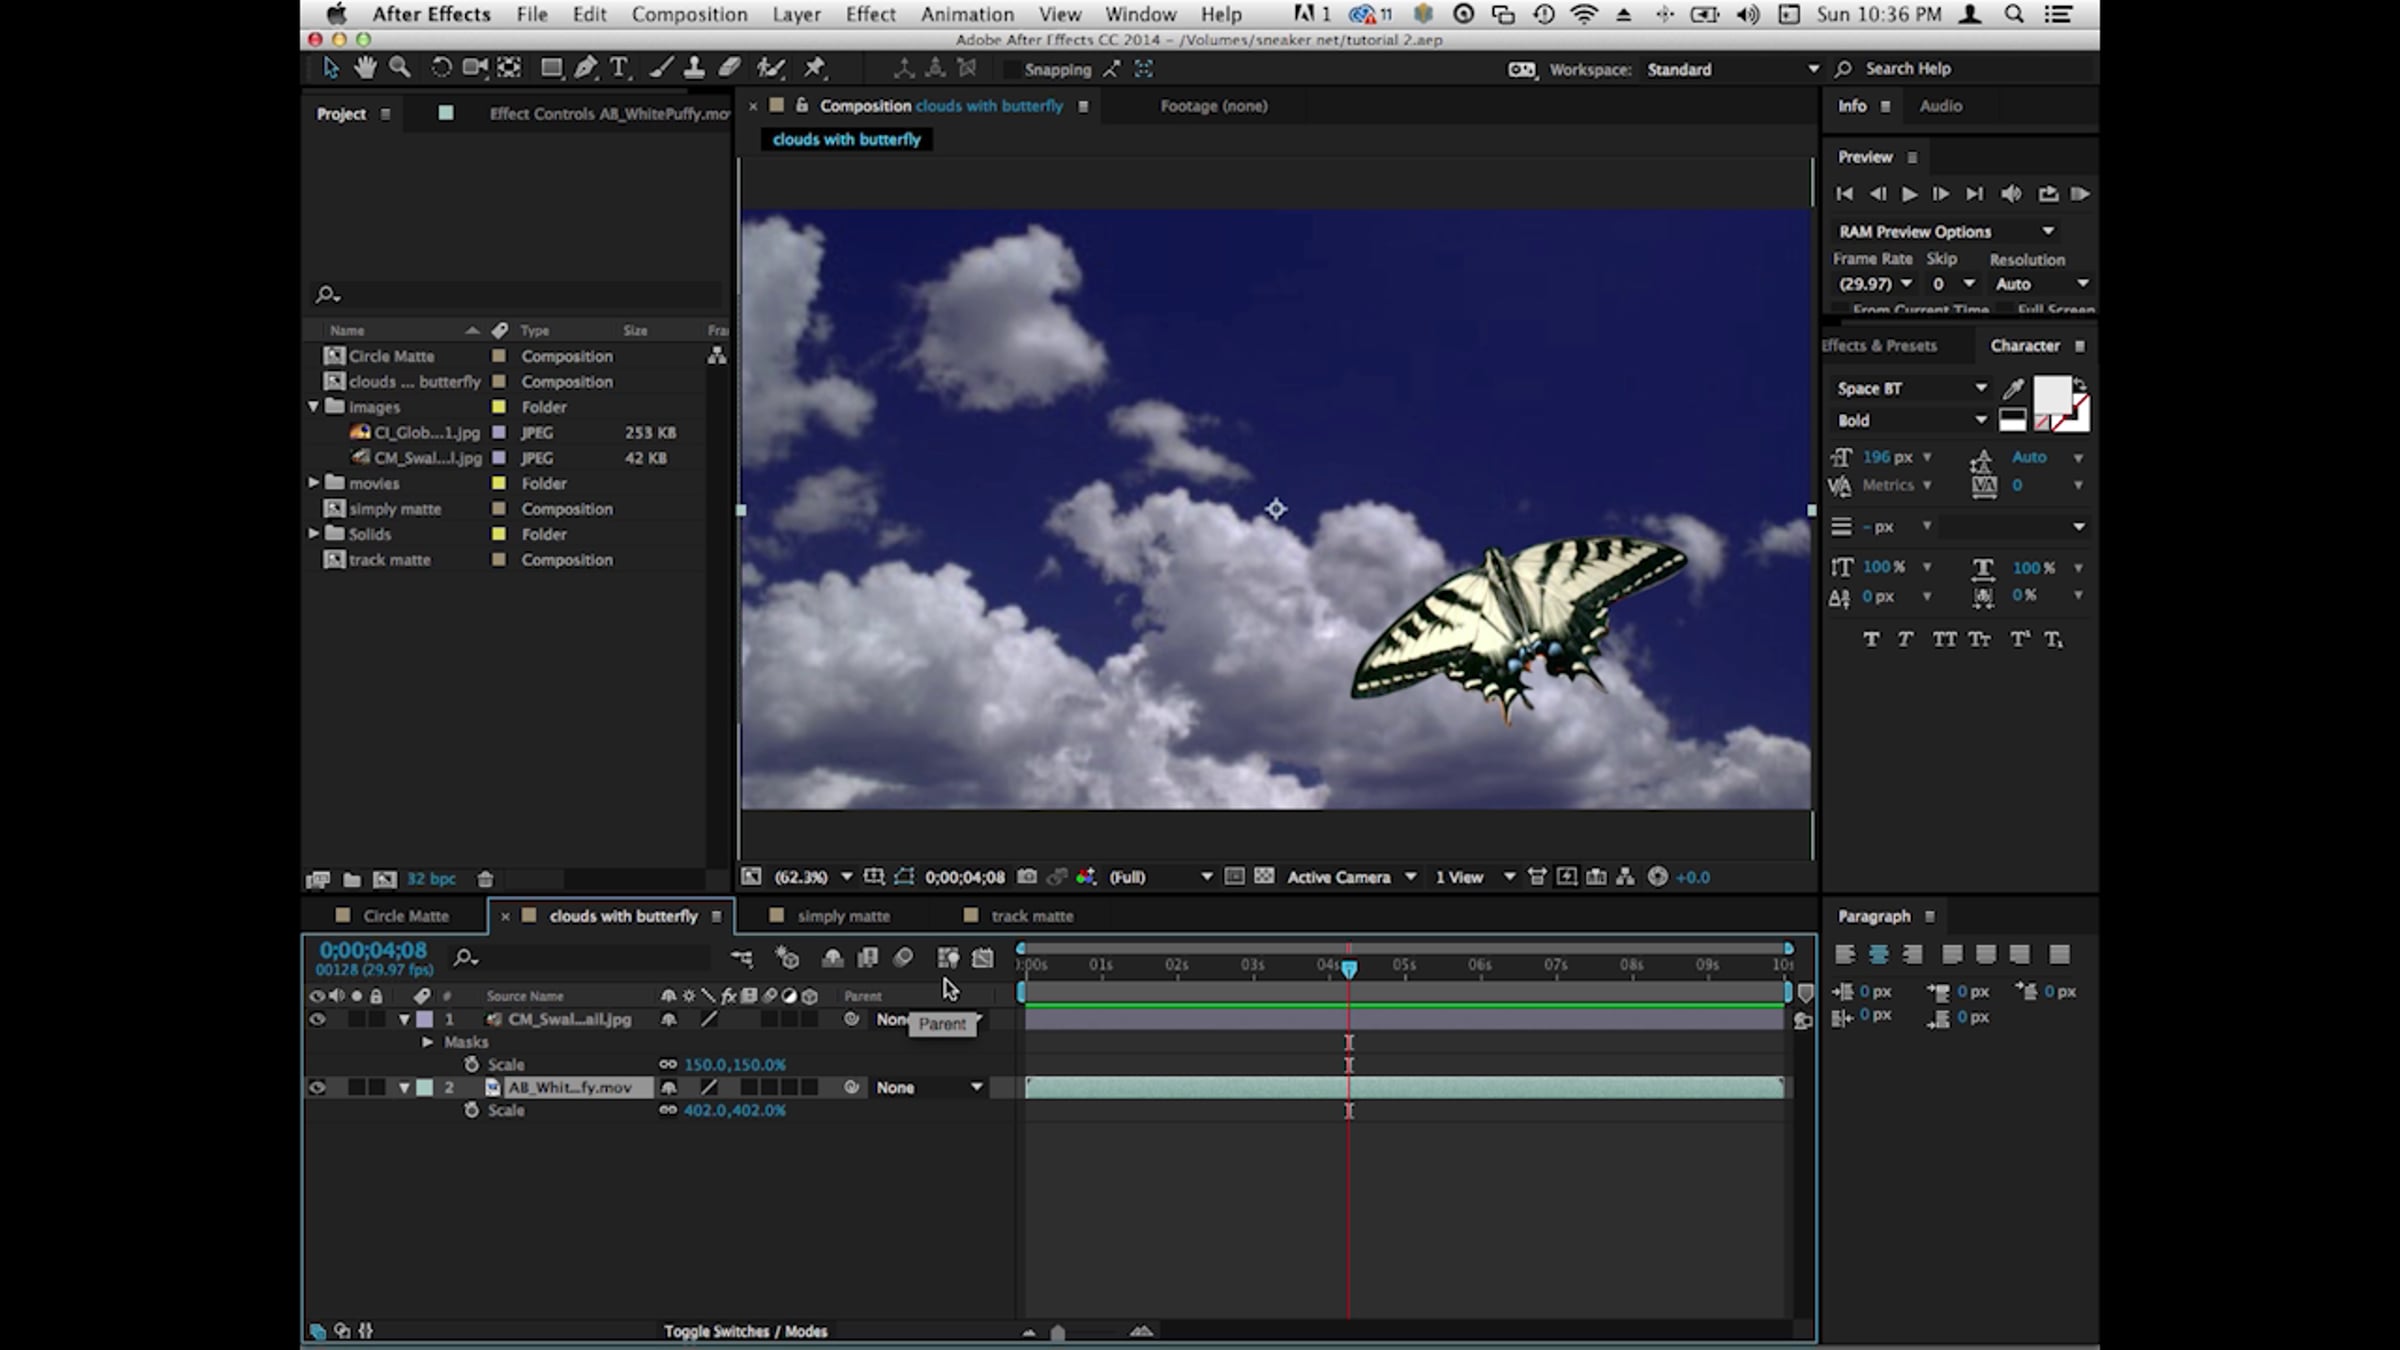
Task: Select the Zoom tool in toolbar
Action: coord(400,68)
